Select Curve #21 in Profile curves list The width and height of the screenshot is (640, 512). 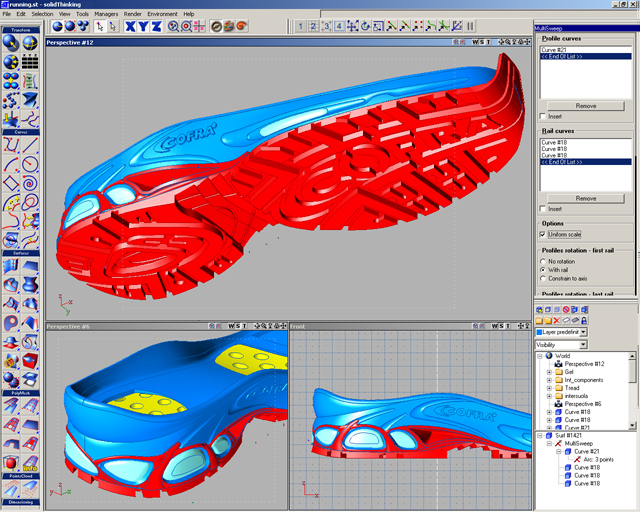point(554,49)
